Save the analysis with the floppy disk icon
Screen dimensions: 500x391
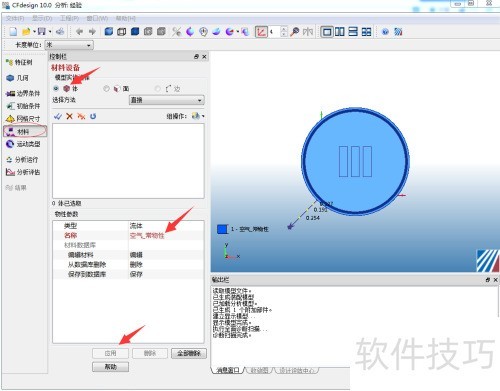[x=42, y=32]
